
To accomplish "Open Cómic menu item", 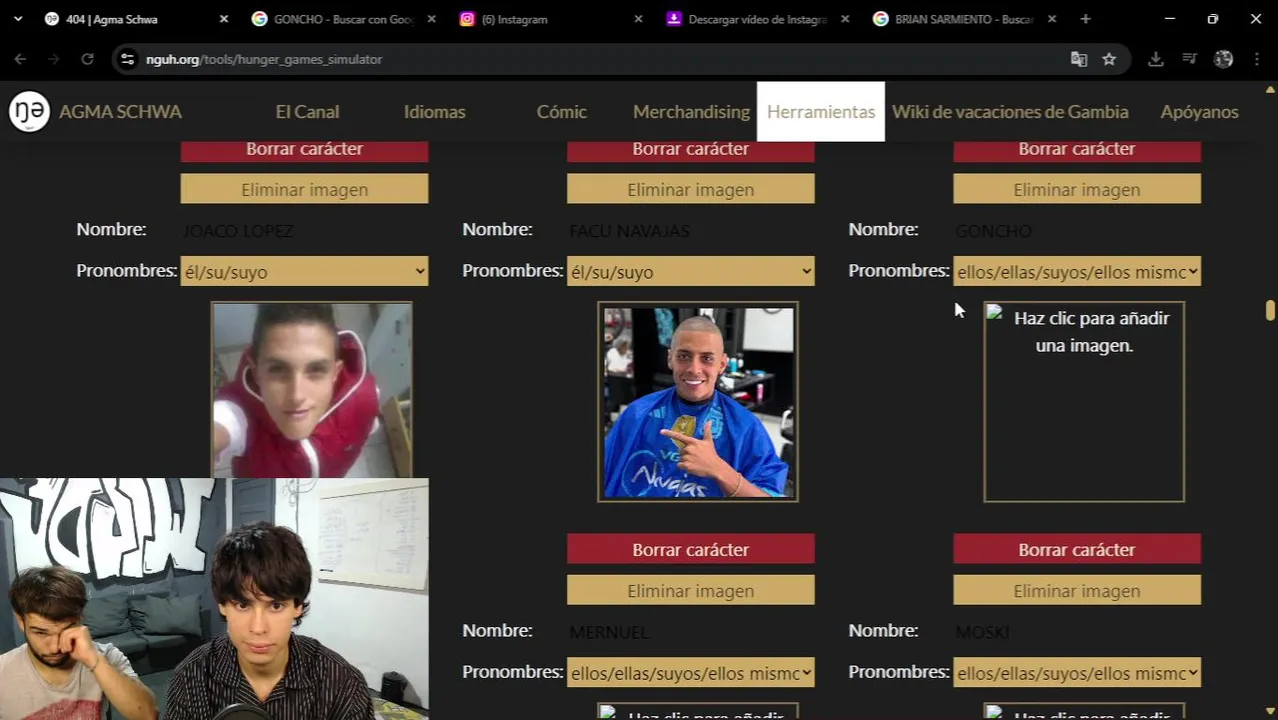I will point(561,111).
